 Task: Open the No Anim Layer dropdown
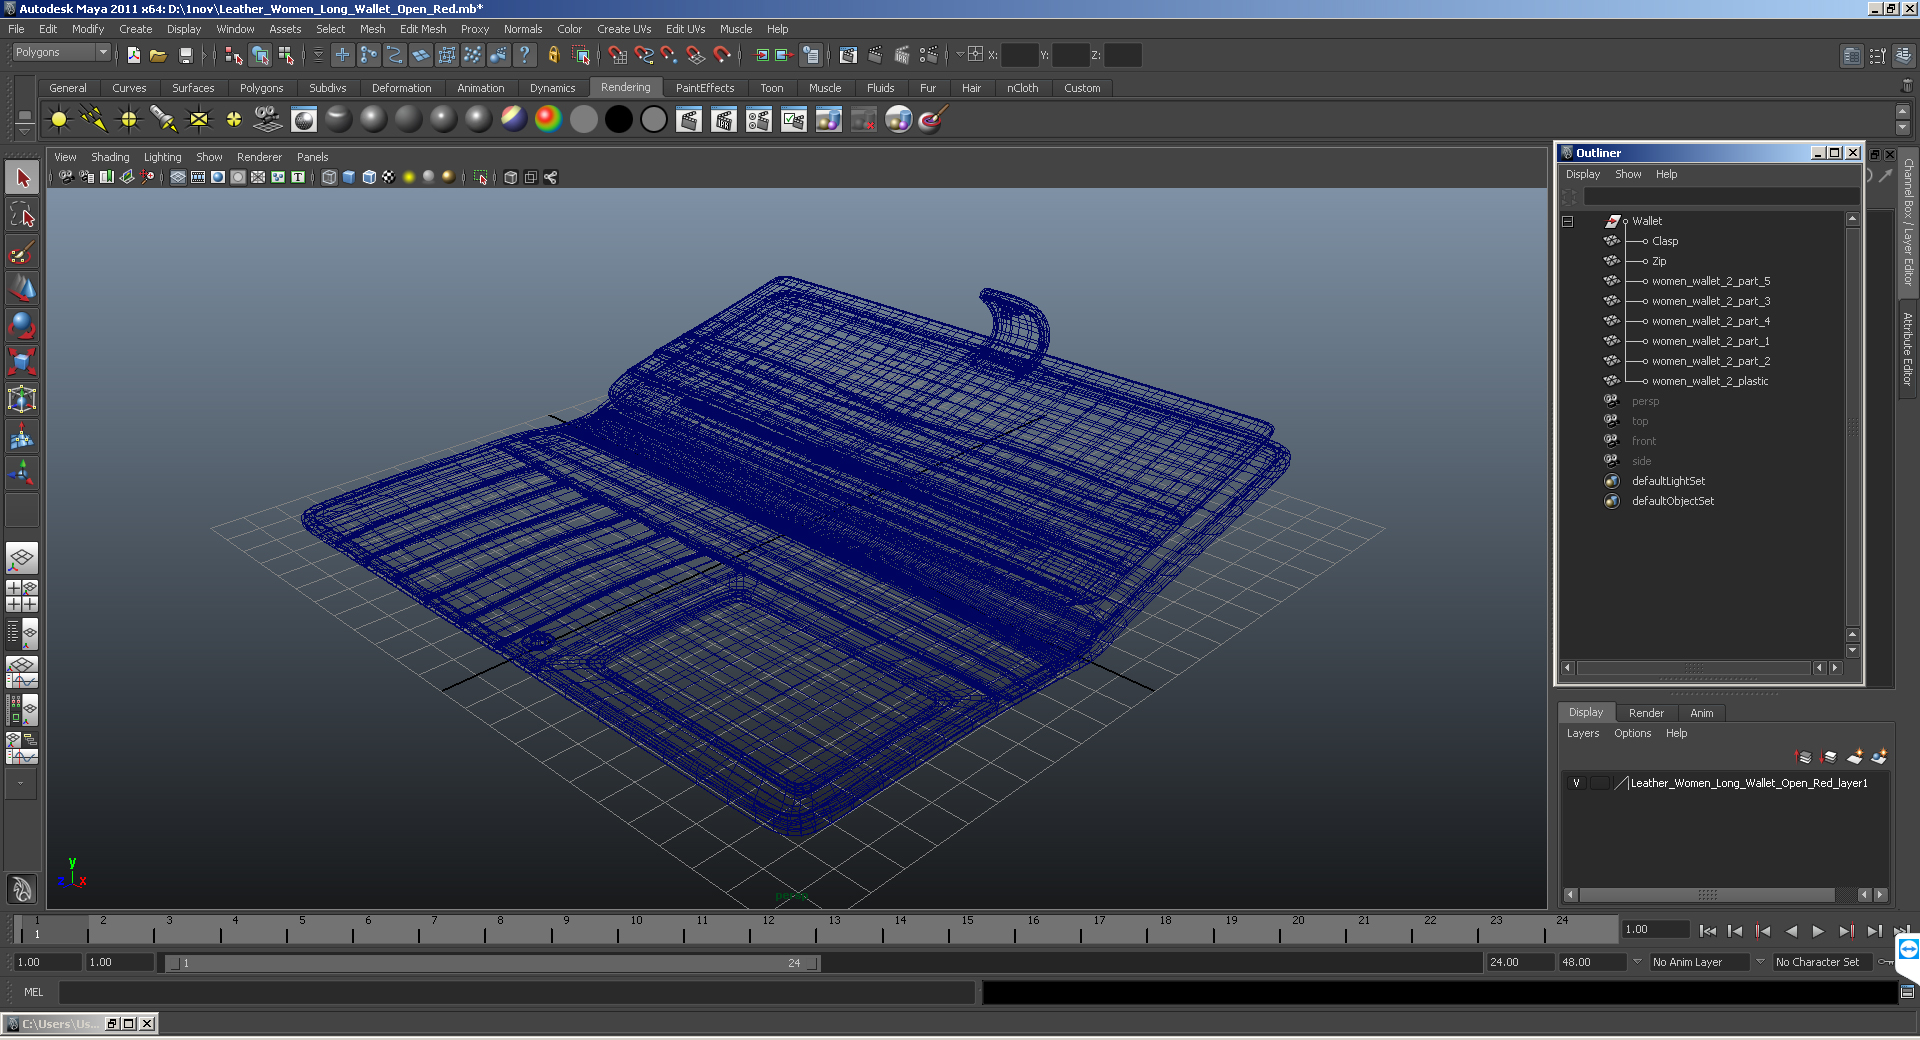point(1700,962)
